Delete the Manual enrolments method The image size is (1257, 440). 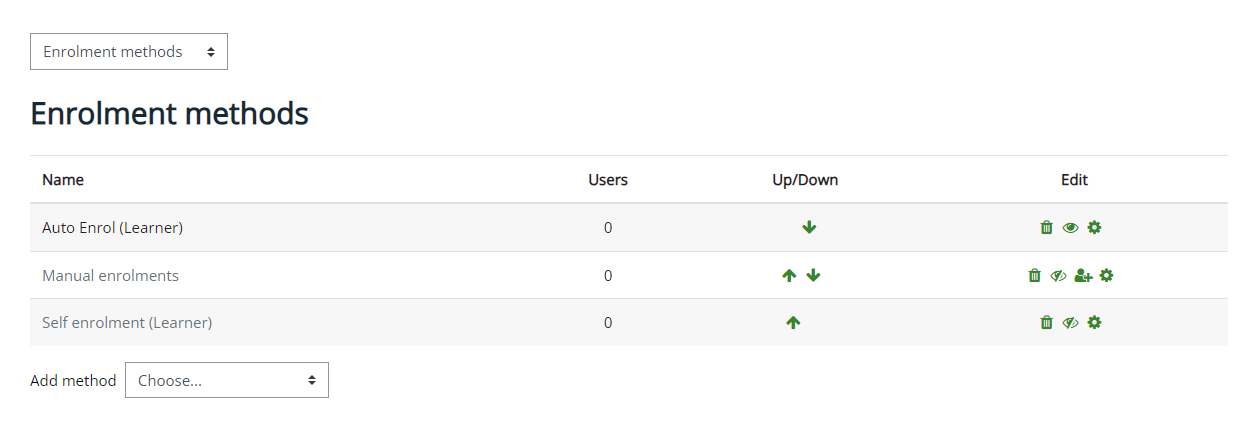(1035, 275)
